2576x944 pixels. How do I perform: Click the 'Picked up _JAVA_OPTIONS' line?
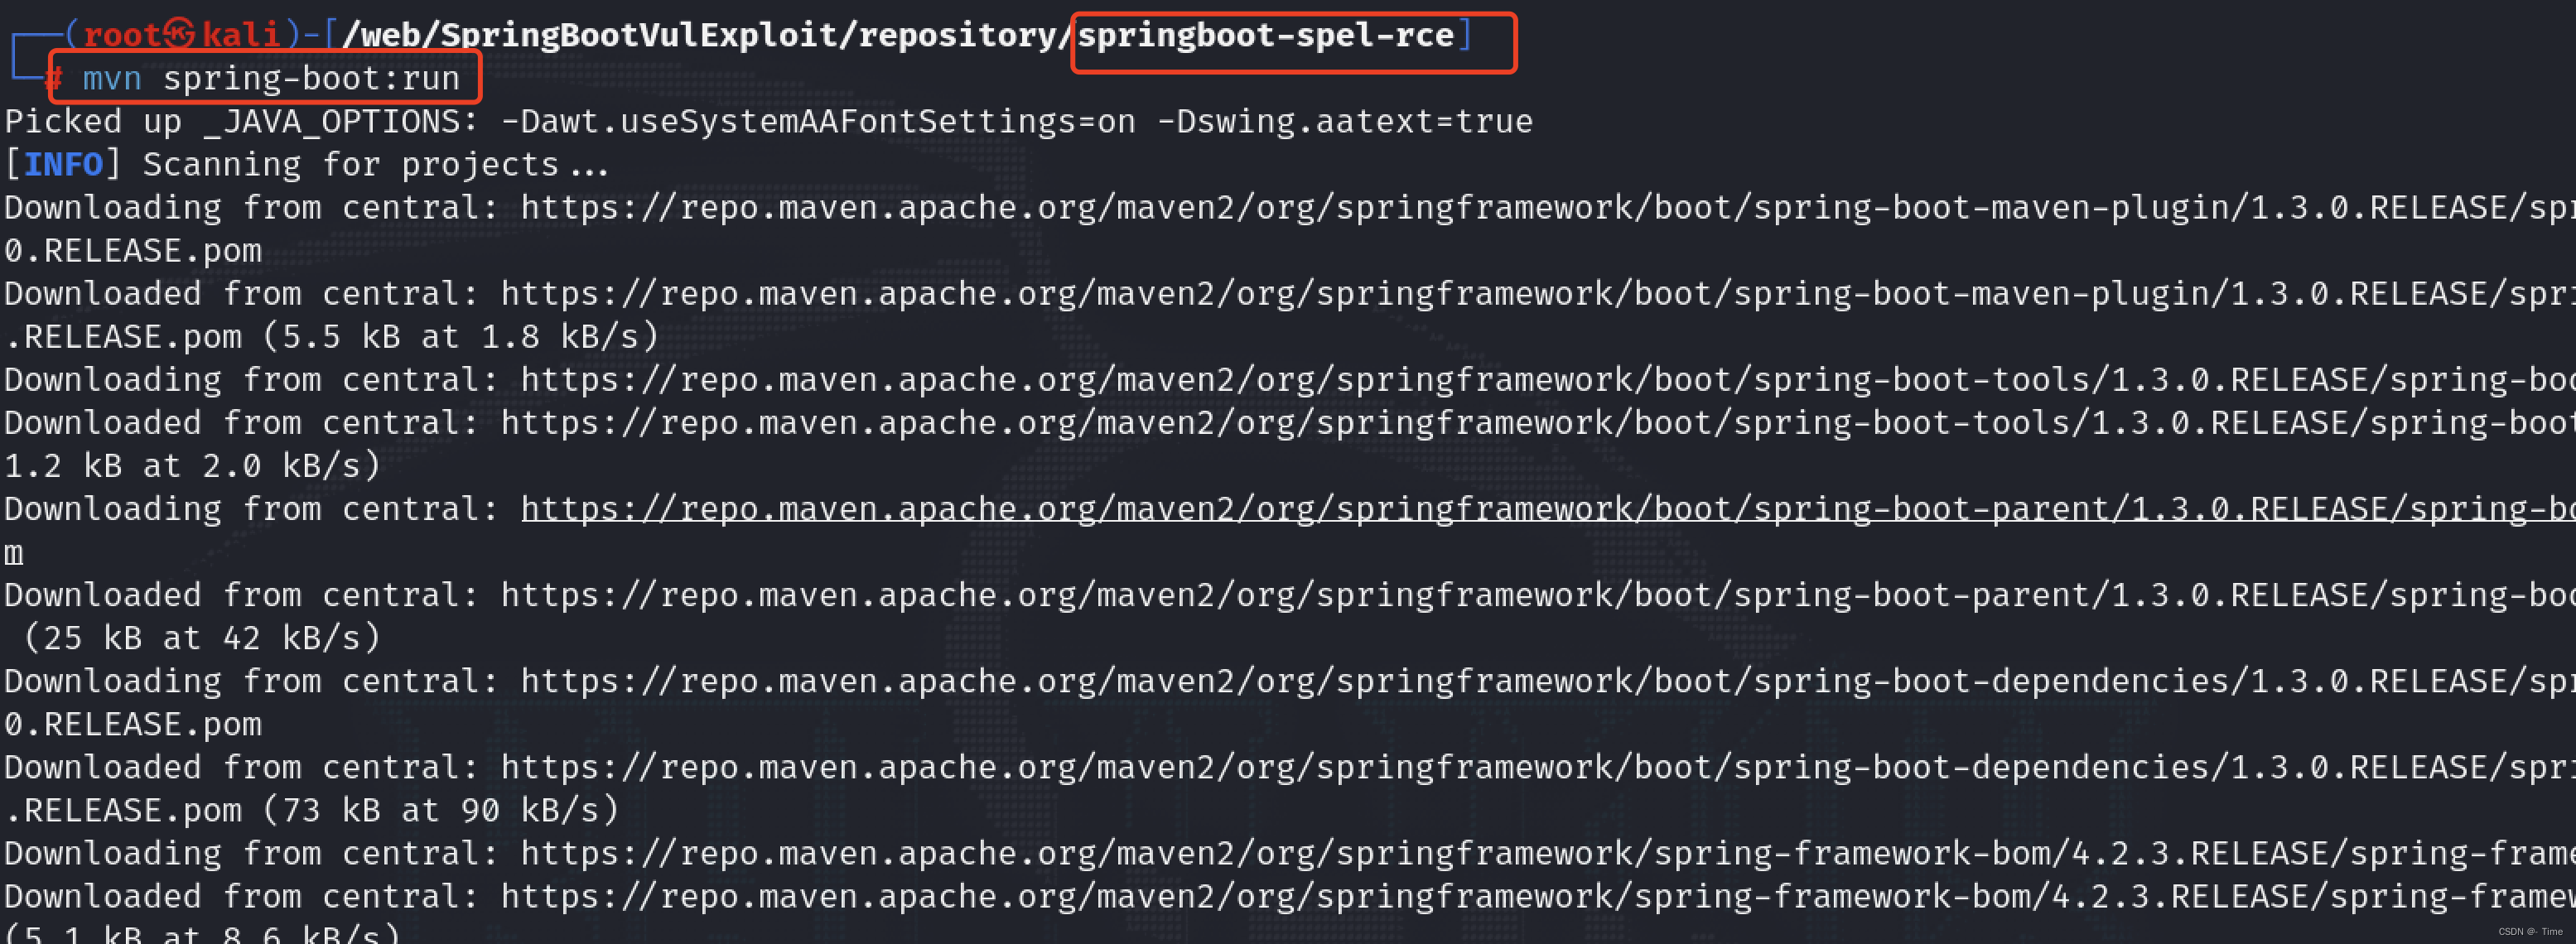768,122
